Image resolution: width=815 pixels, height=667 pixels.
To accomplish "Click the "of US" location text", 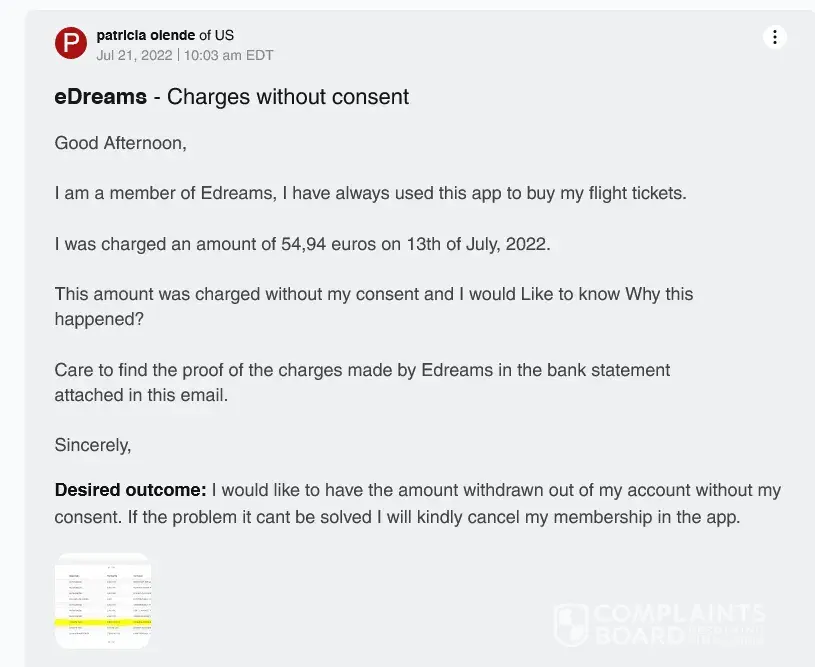I will tap(217, 35).
